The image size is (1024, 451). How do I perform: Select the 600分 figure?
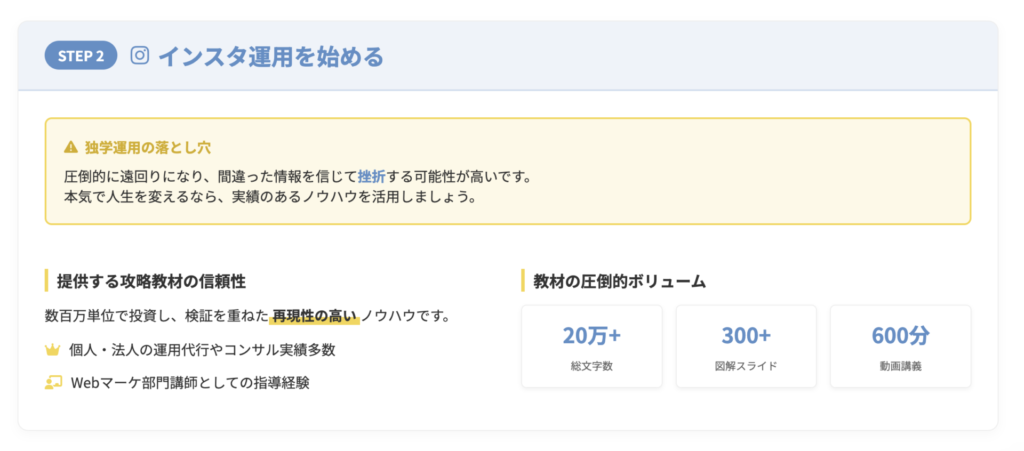(900, 336)
